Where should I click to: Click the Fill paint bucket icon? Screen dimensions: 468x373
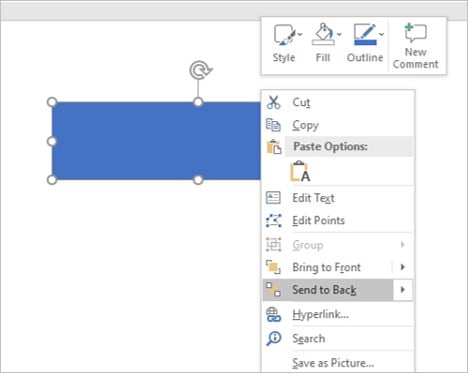point(323,34)
